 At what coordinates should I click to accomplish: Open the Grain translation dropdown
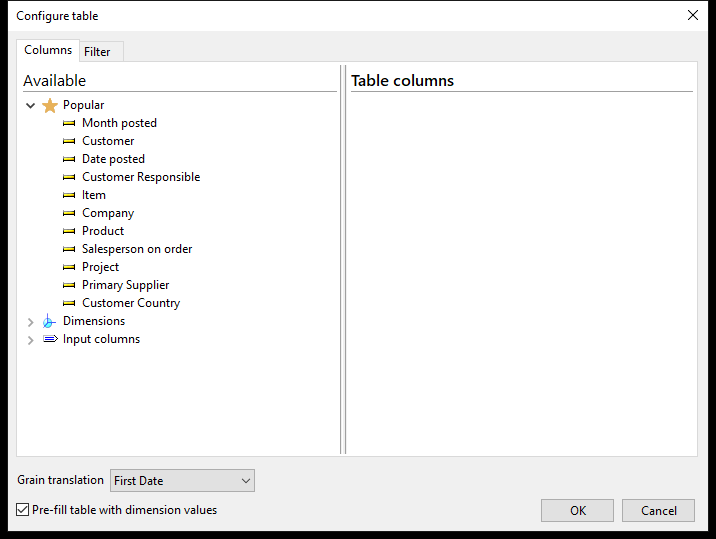tap(182, 481)
